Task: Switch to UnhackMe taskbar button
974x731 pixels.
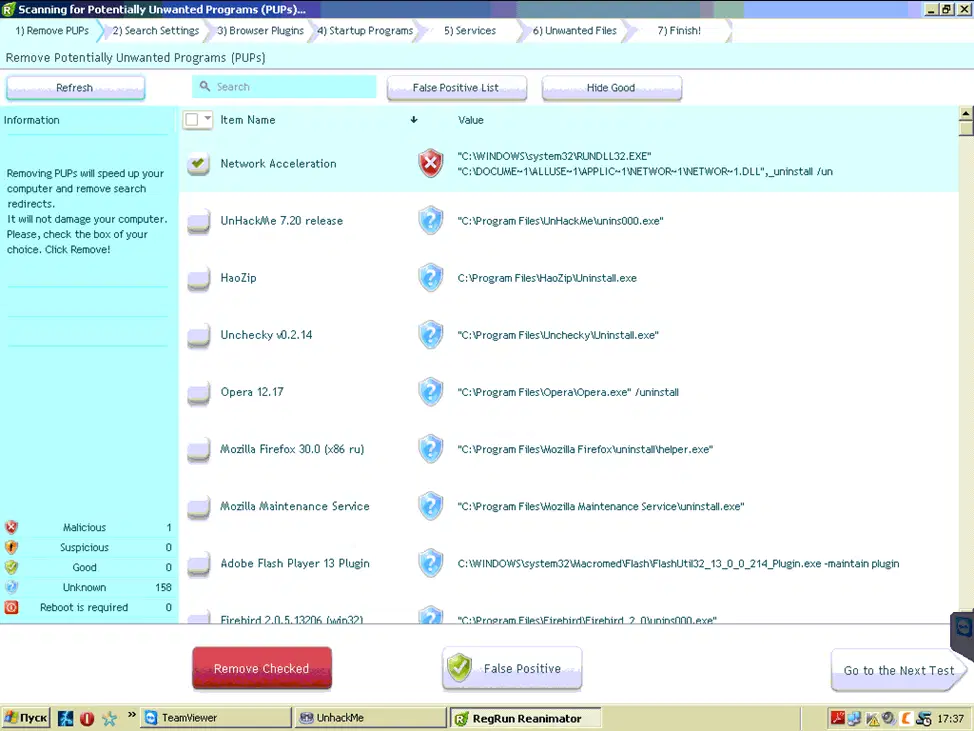Action: click(371, 718)
